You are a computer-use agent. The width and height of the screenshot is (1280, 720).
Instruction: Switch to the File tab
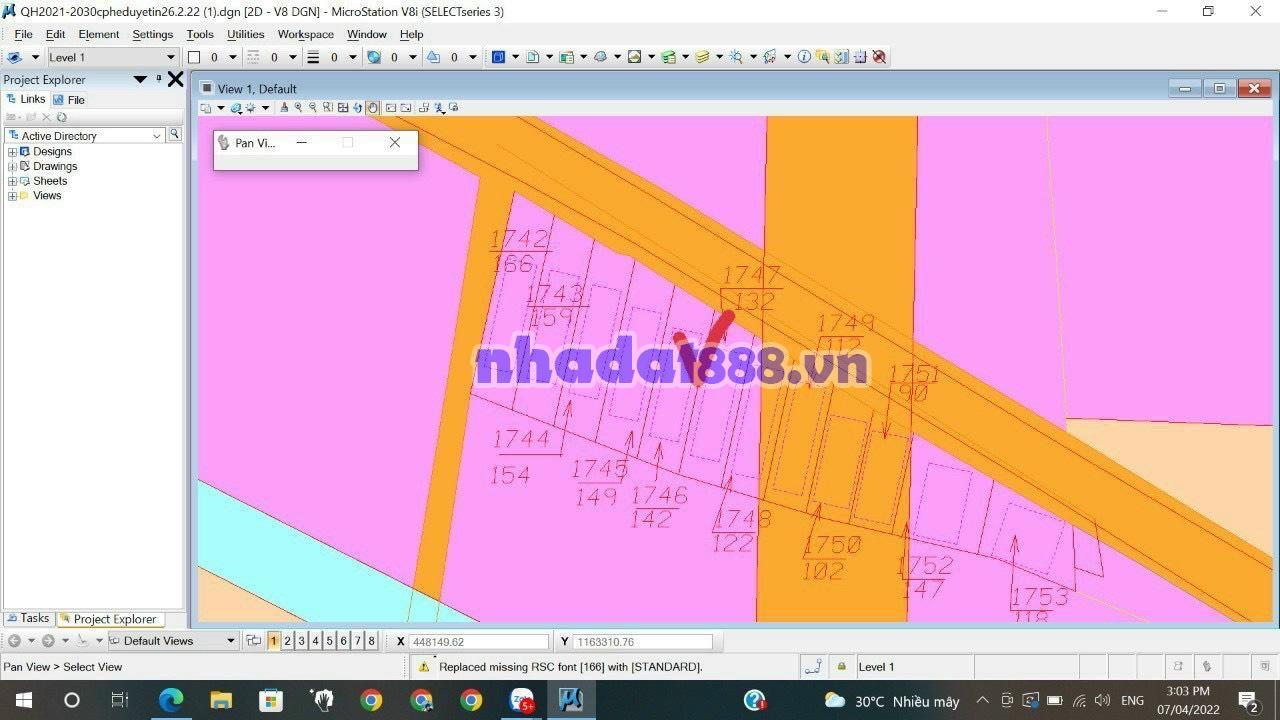pos(69,99)
